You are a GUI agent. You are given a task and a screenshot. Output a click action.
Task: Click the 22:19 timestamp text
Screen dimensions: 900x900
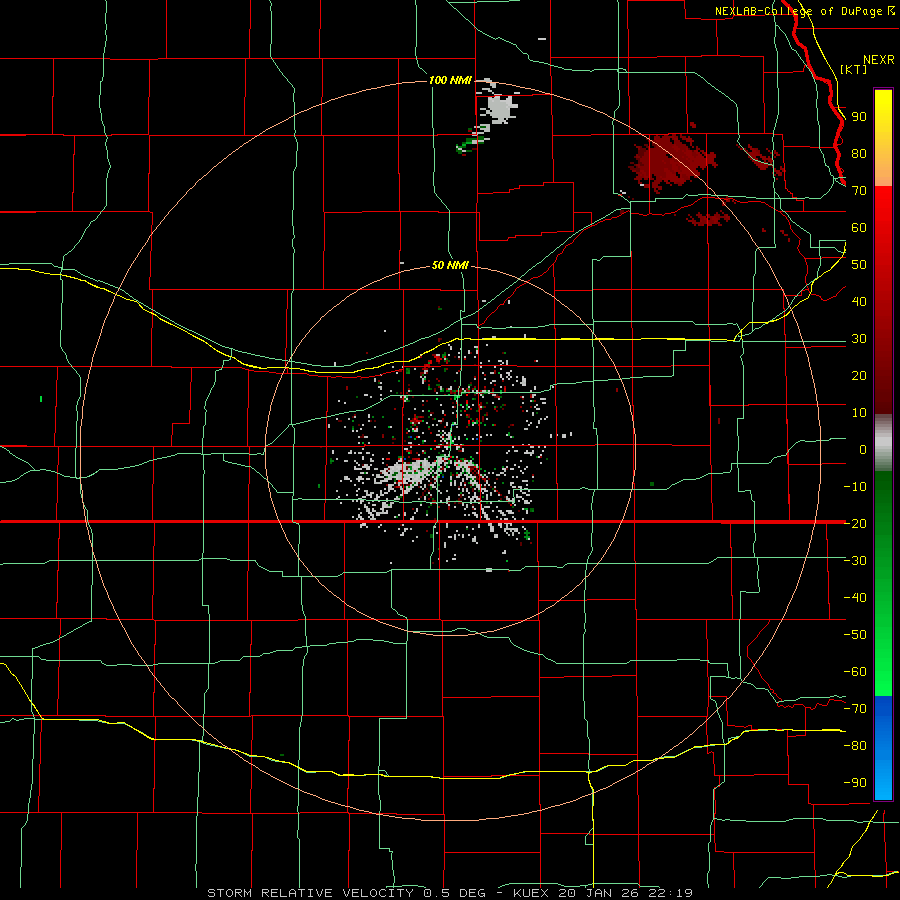pos(668,893)
